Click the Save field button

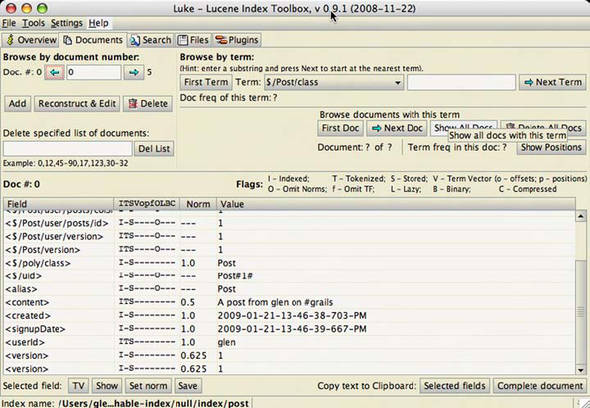(187, 386)
